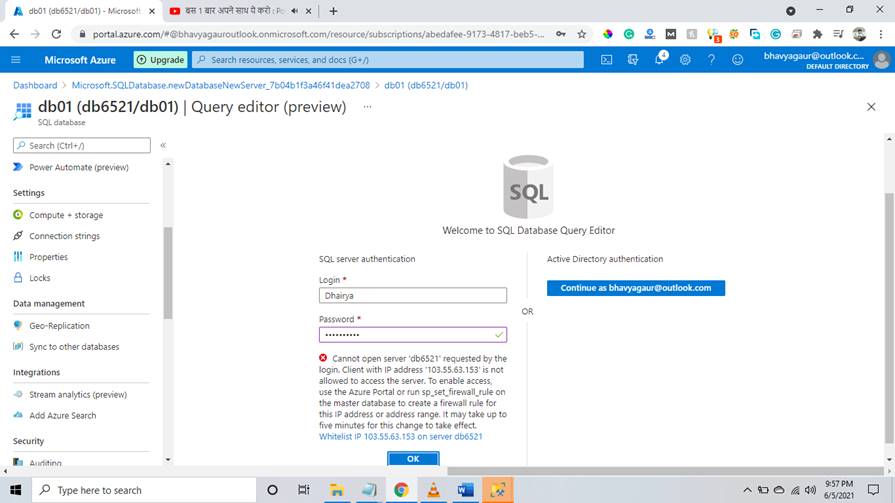Click Whitelist IP 103.55.63.153 link
Viewport: 895px width, 503px height.
coord(401,436)
